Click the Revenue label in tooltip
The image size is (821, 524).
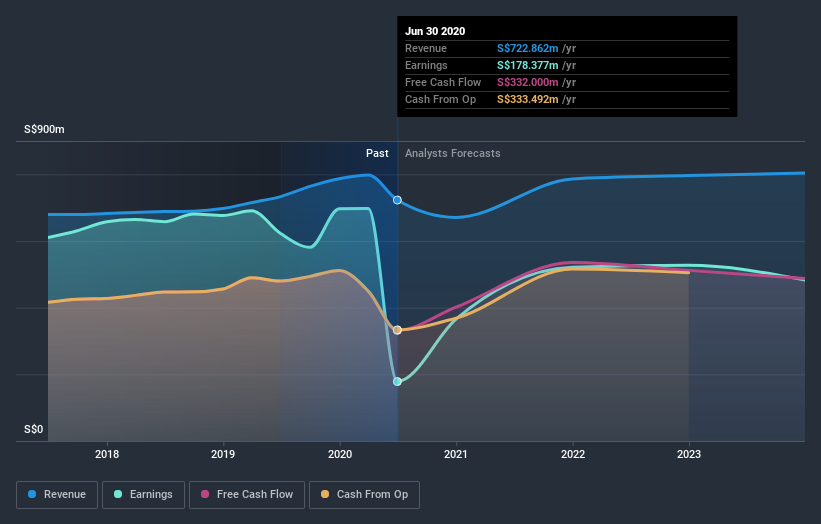[x=426, y=48]
